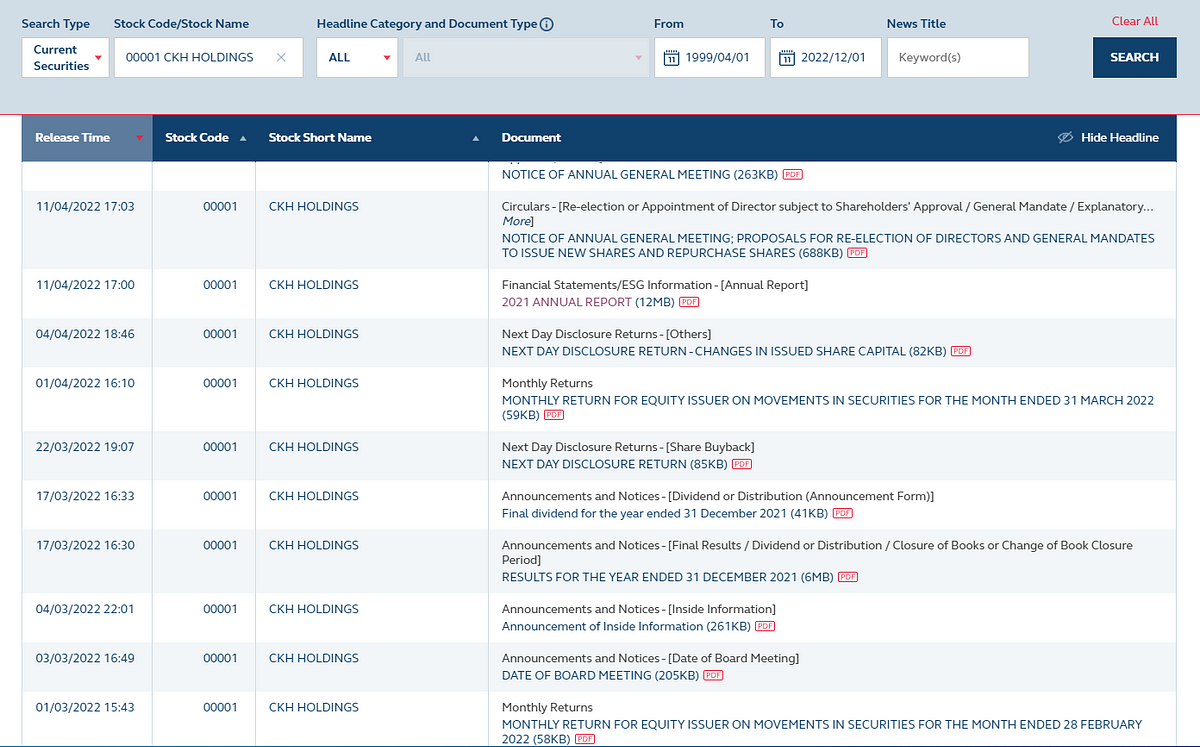
Task: Sort by Stock Short Name column
Action: (372, 138)
